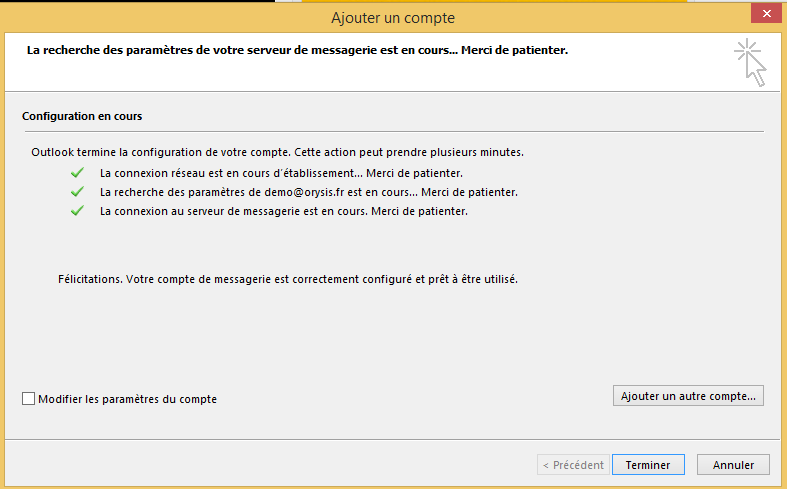787x489 pixels.
Task: Enable the Modifier les paramètres du compte checkbox
Action: pos(28,399)
